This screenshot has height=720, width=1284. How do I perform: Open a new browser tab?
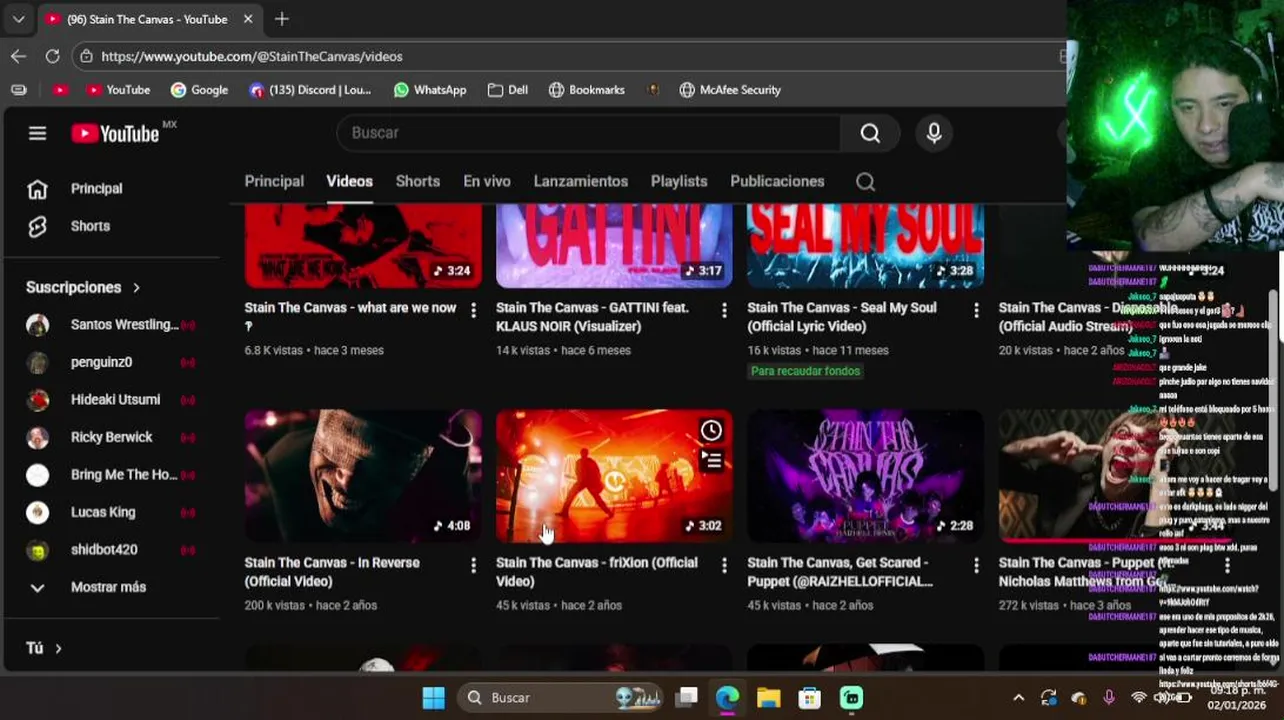[x=282, y=18]
